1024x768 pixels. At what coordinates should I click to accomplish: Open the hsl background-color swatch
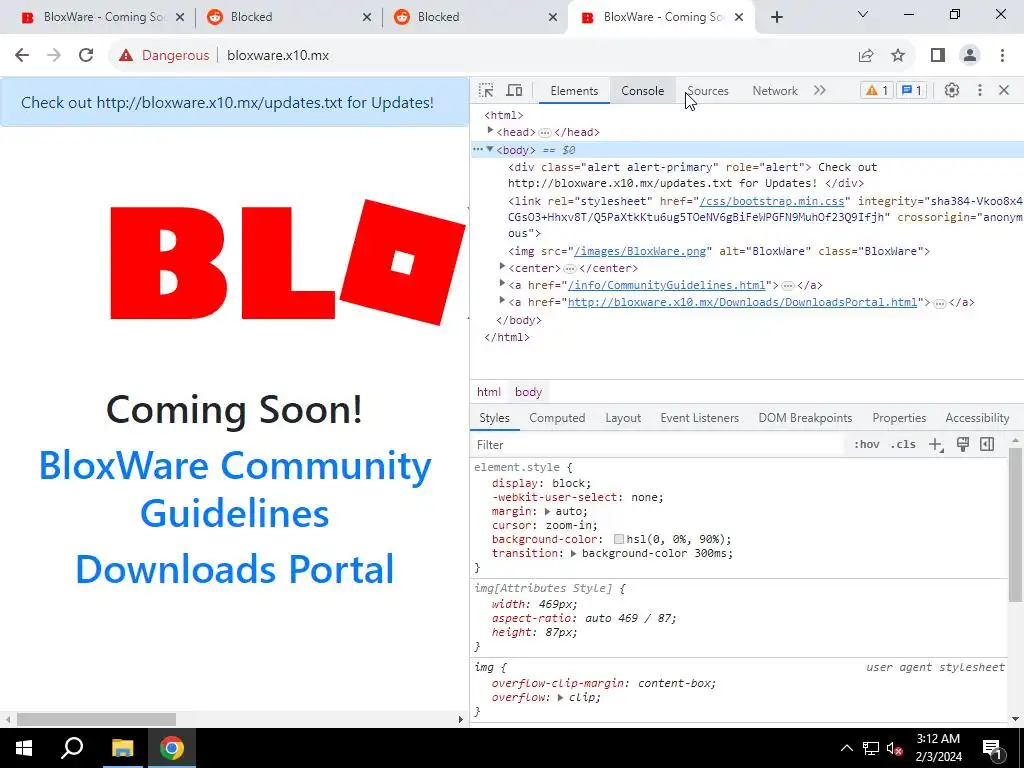coord(618,539)
